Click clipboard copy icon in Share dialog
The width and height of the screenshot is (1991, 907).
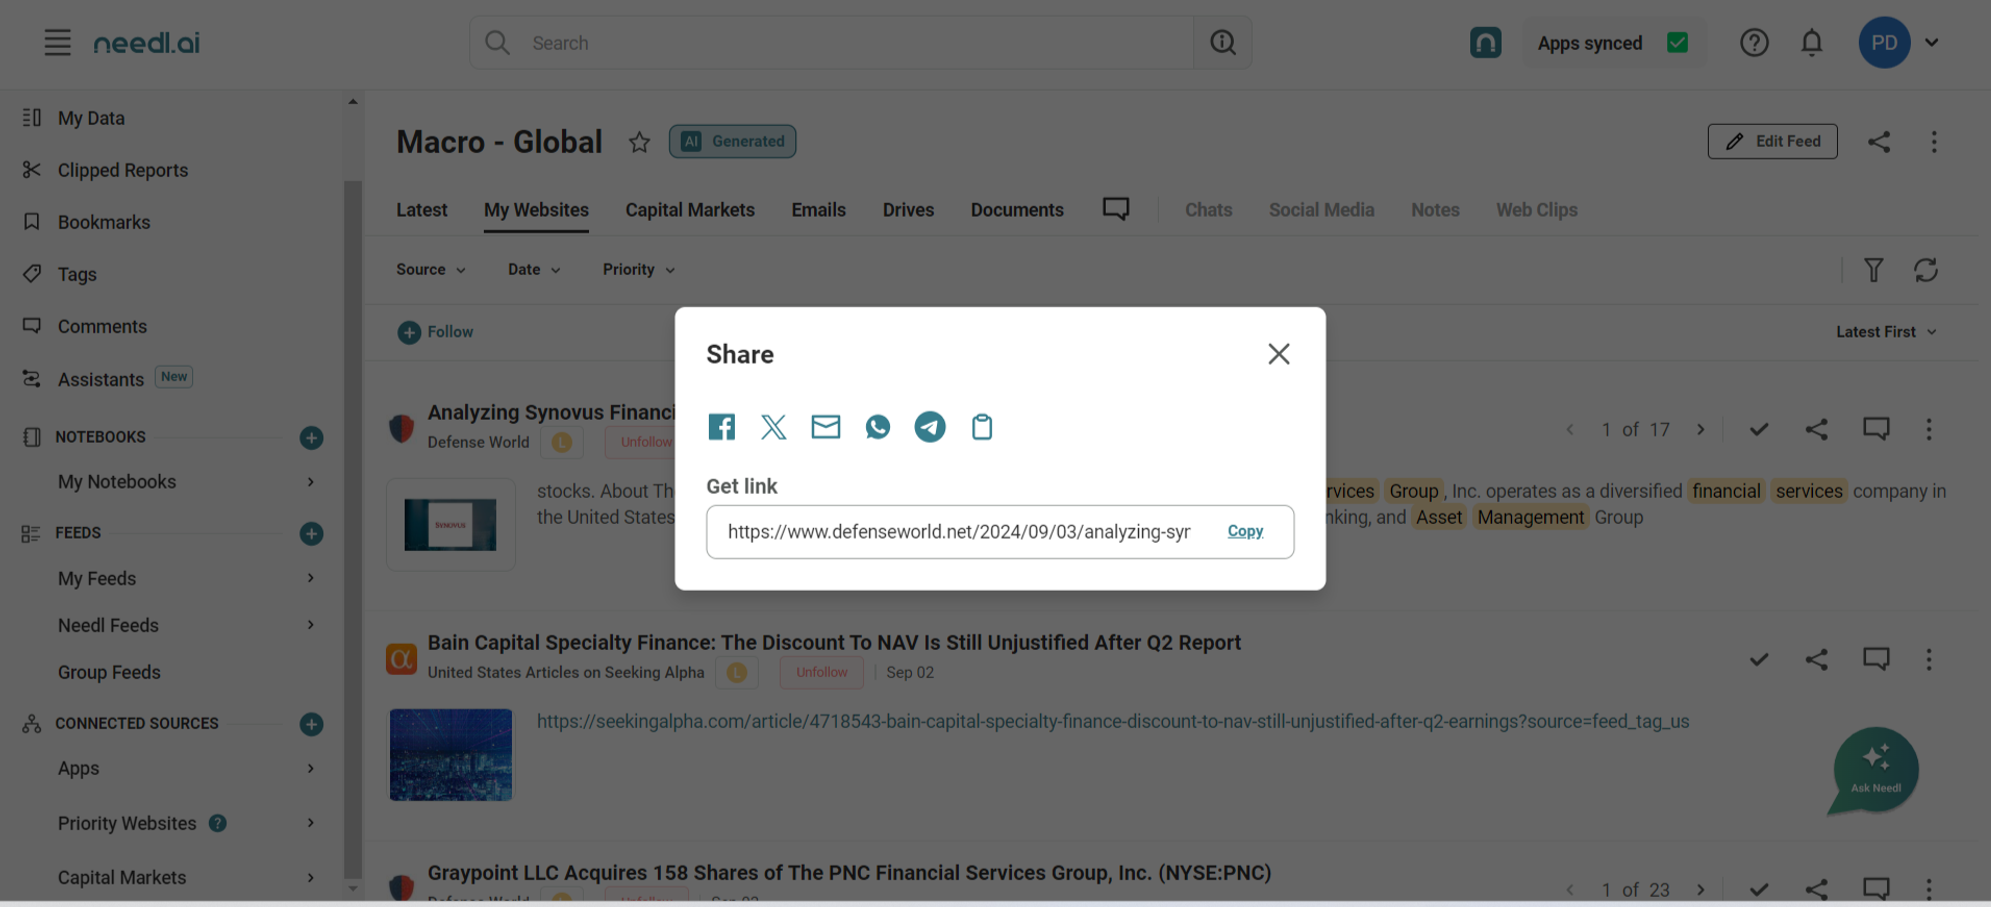coord(982,427)
